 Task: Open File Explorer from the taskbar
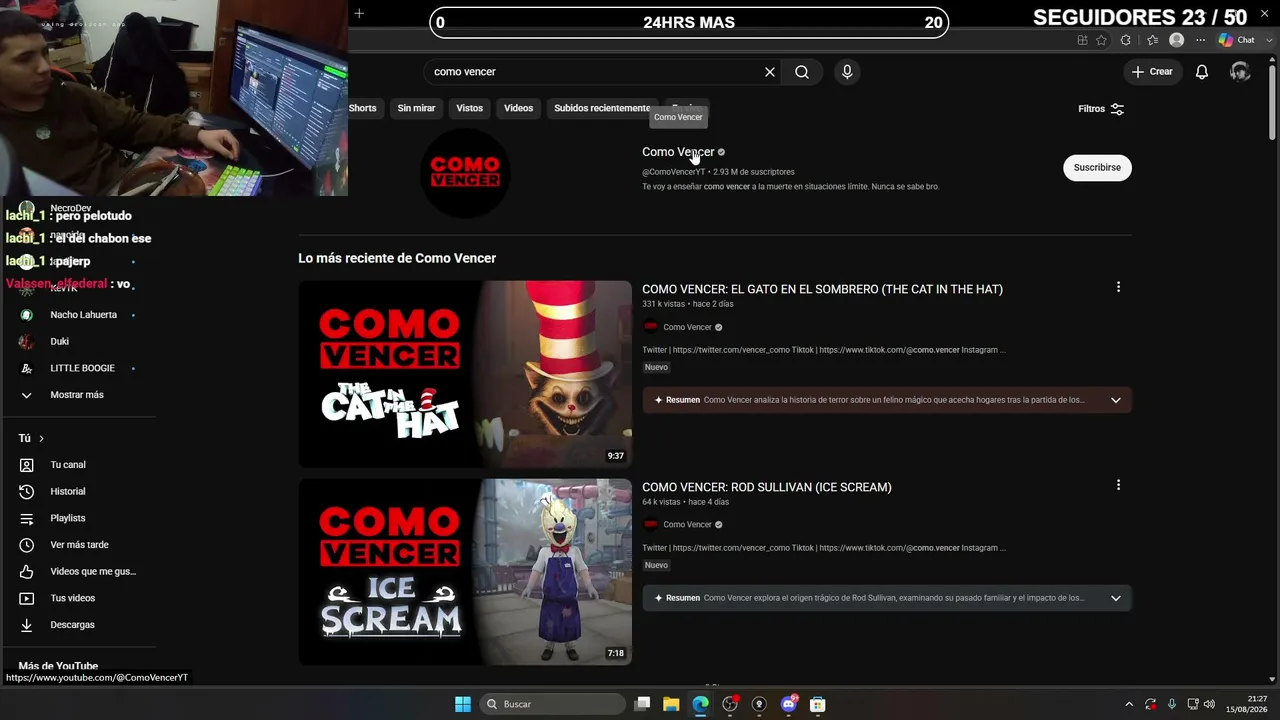tap(671, 704)
